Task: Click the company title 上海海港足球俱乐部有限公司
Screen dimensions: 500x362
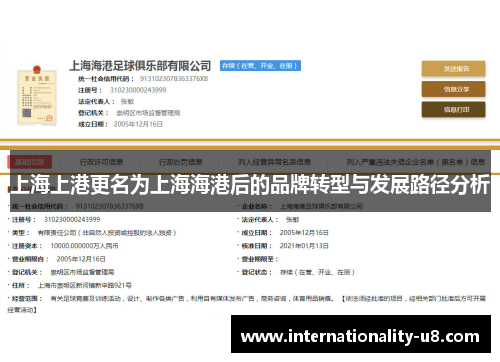Action: (140, 66)
